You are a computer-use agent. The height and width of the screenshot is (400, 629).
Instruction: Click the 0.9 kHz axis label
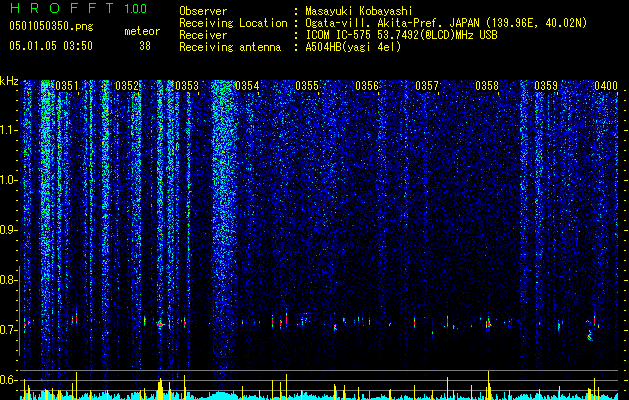(x=8, y=230)
